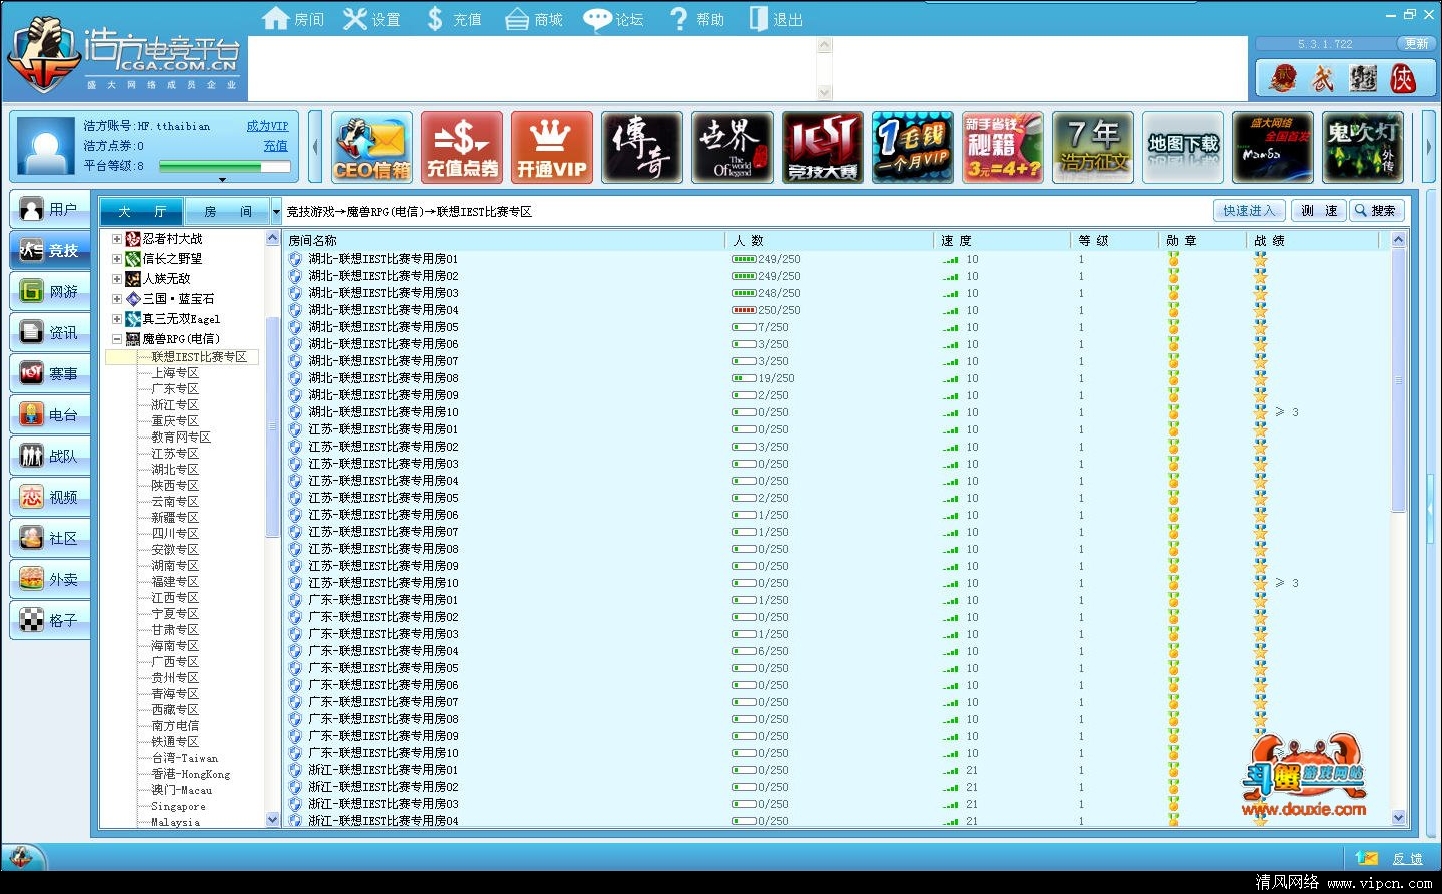Screen dimensions: 1442x894
Task: Open the 商城 shop in top menu
Action: pos(534,19)
